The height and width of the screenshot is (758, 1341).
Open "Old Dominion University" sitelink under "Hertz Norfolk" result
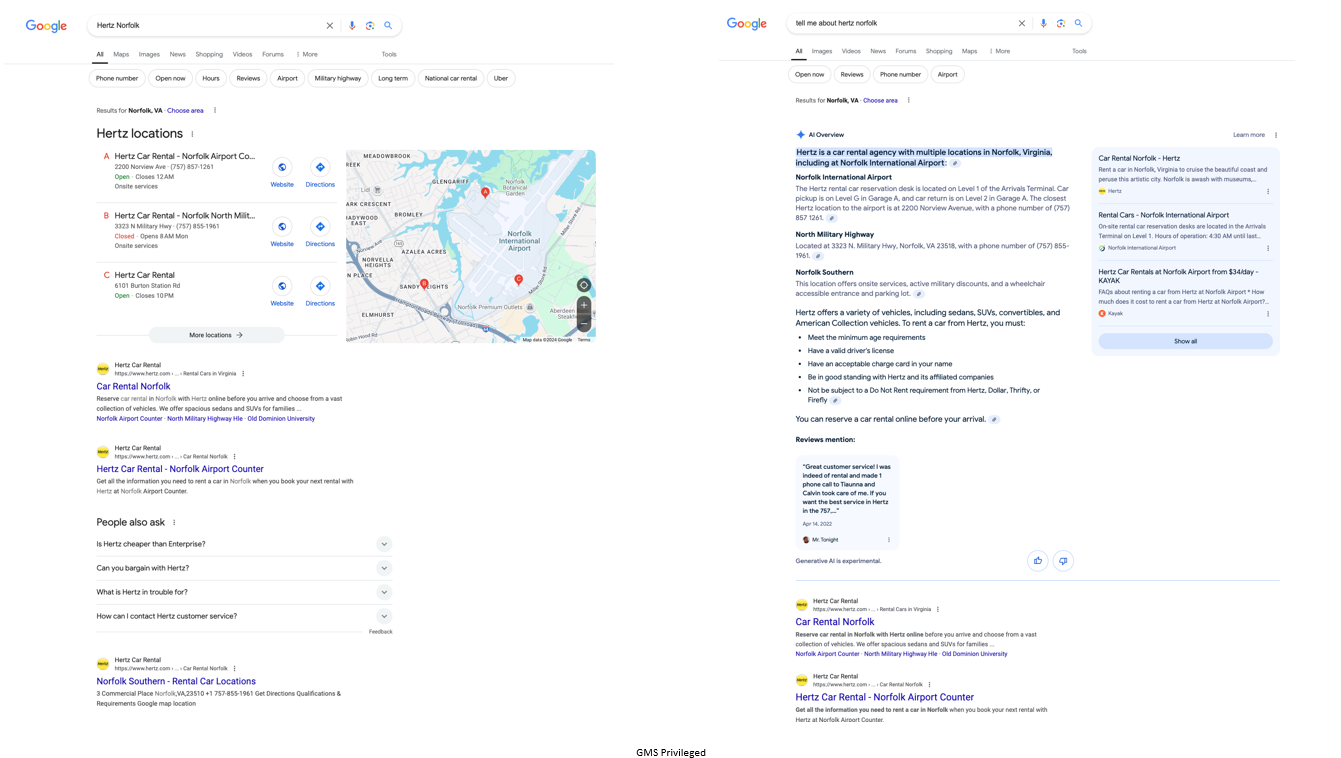click(x=281, y=419)
